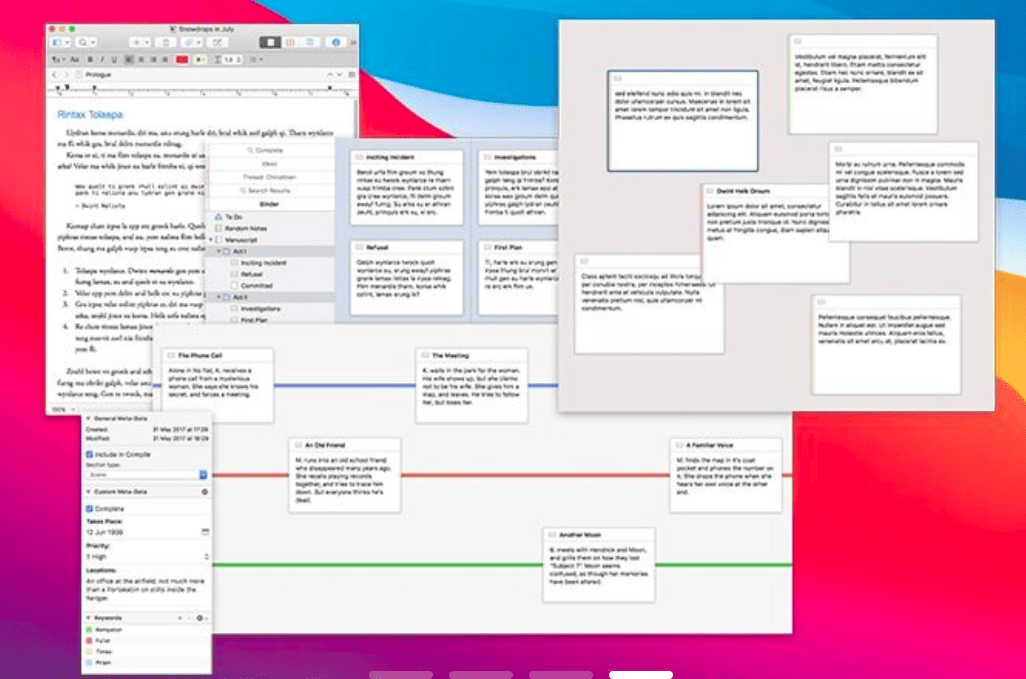Collapse the Custom Meta-Data section

coord(88,491)
